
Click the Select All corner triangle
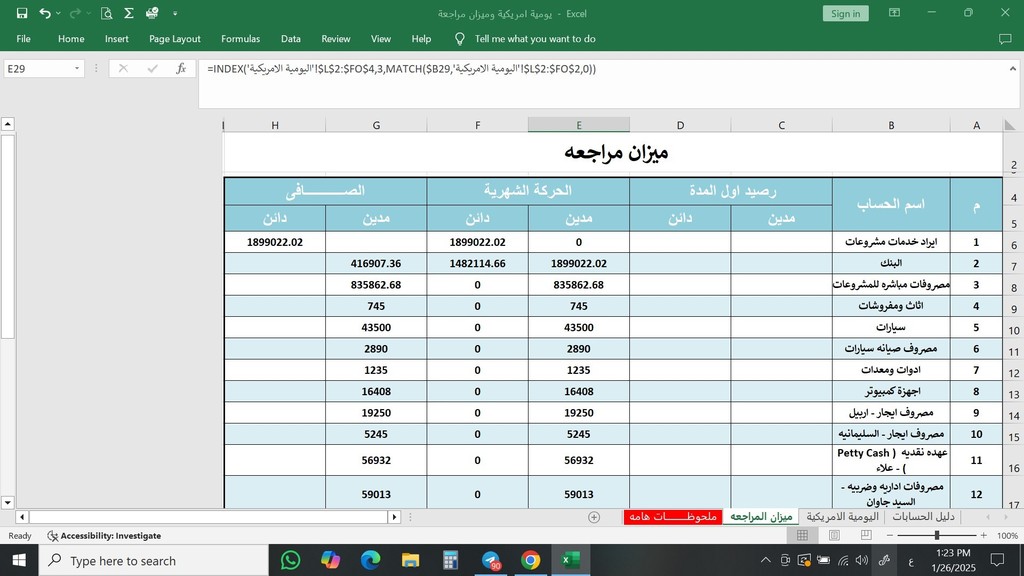[1010, 125]
